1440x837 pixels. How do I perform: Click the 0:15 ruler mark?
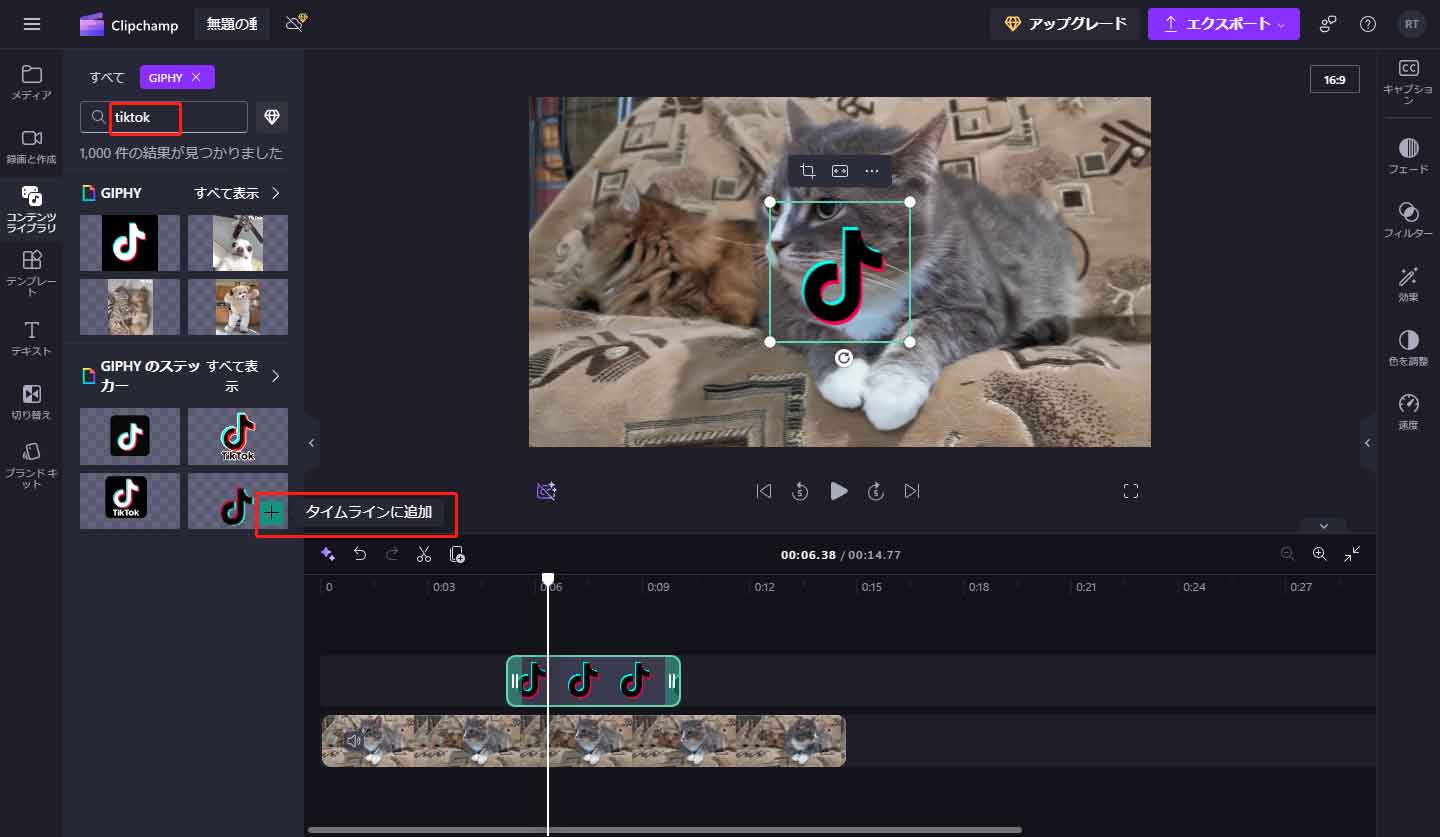click(x=872, y=587)
